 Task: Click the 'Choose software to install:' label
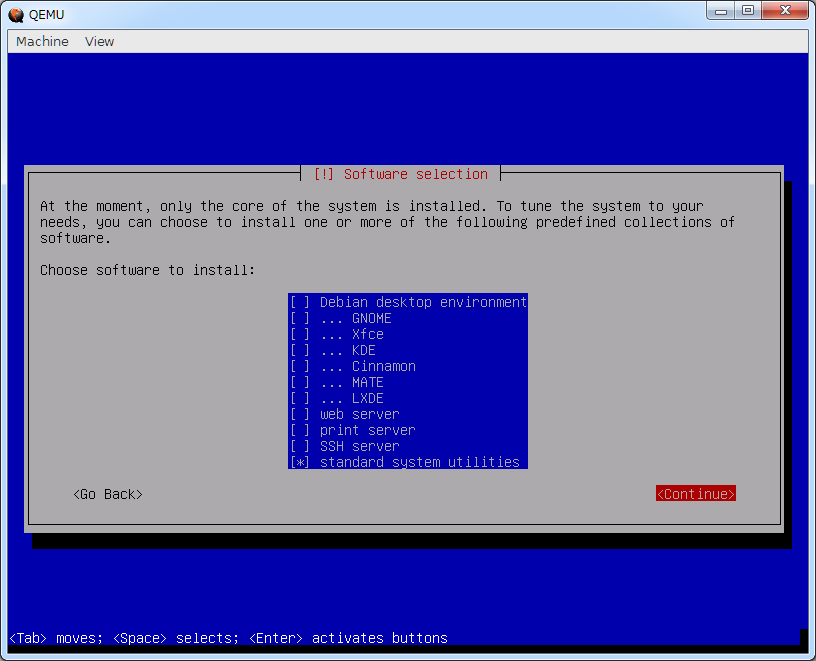pos(148,270)
